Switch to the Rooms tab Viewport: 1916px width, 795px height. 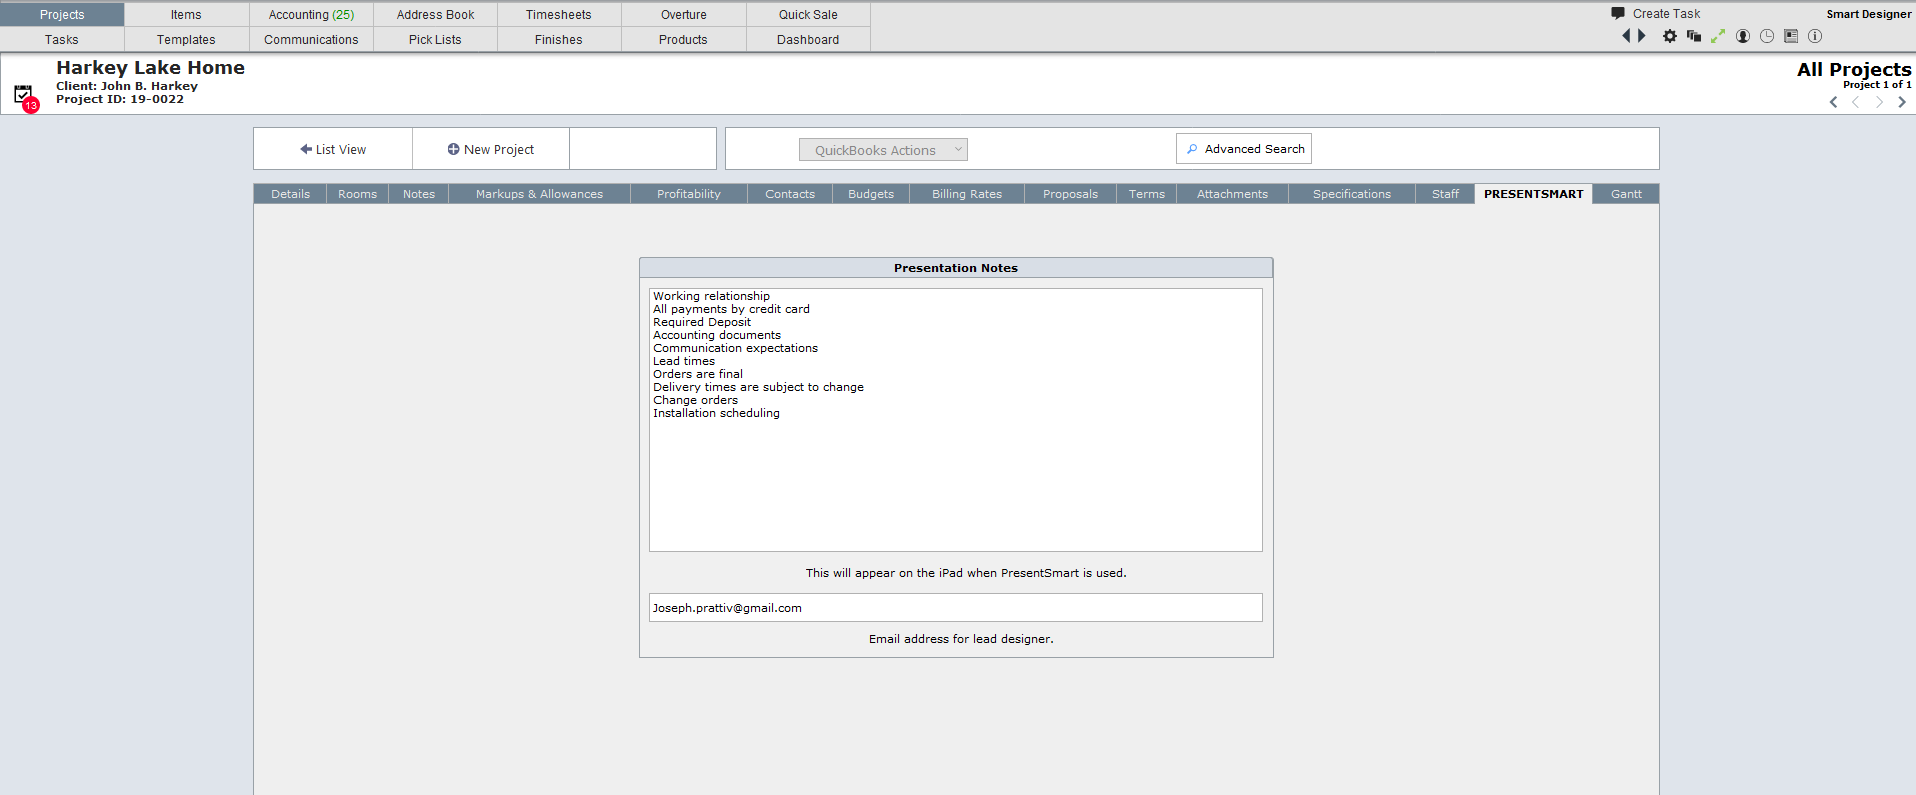[x=357, y=194]
